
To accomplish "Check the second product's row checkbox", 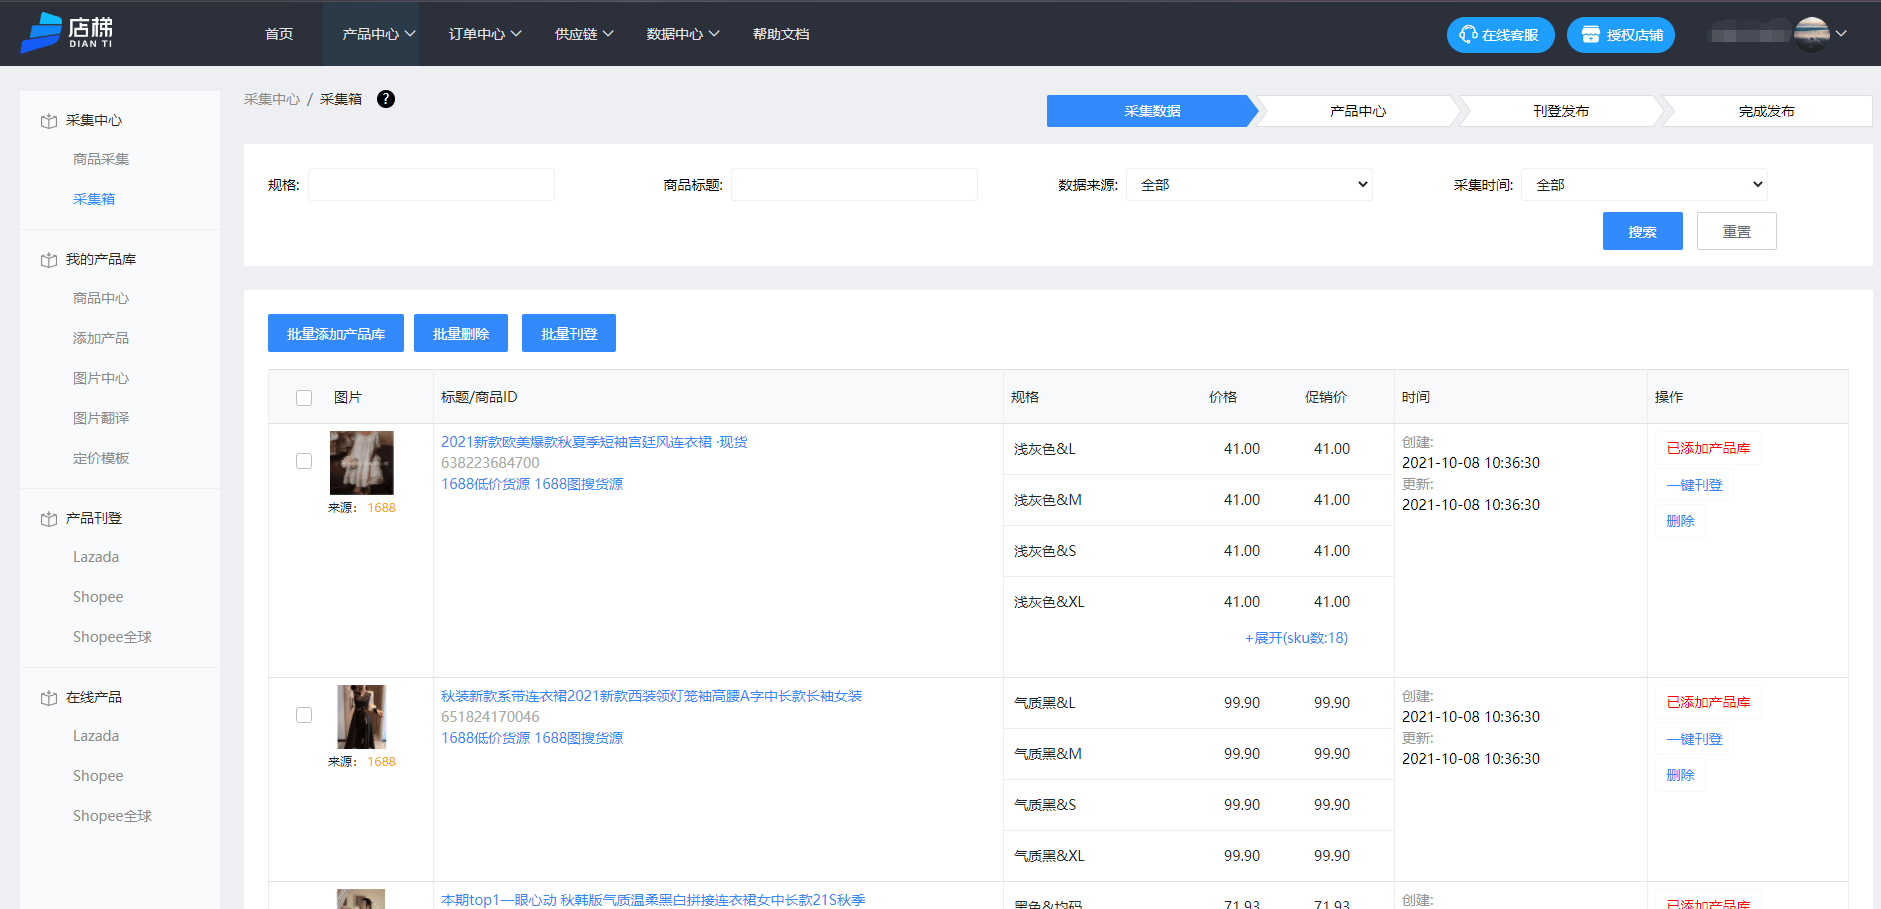I will coord(304,715).
